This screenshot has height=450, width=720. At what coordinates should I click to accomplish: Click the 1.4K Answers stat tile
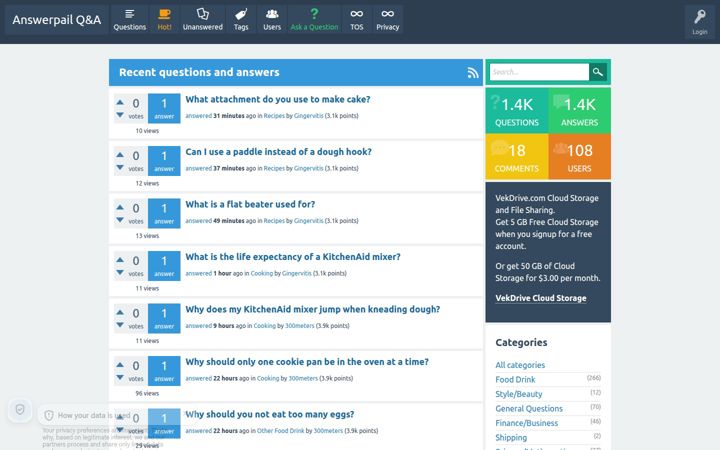tap(579, 111)
